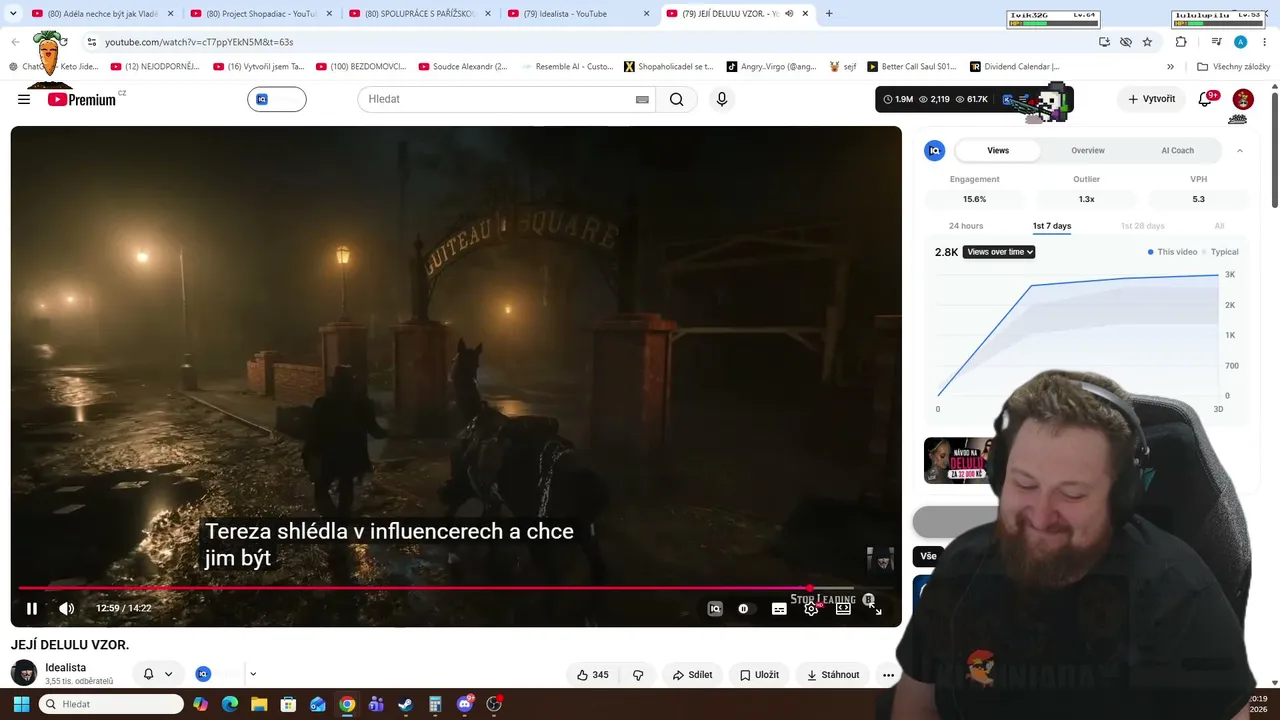Bookmark this page with the star
This screenshot has width=1280, height=720.
[1147, 42]
